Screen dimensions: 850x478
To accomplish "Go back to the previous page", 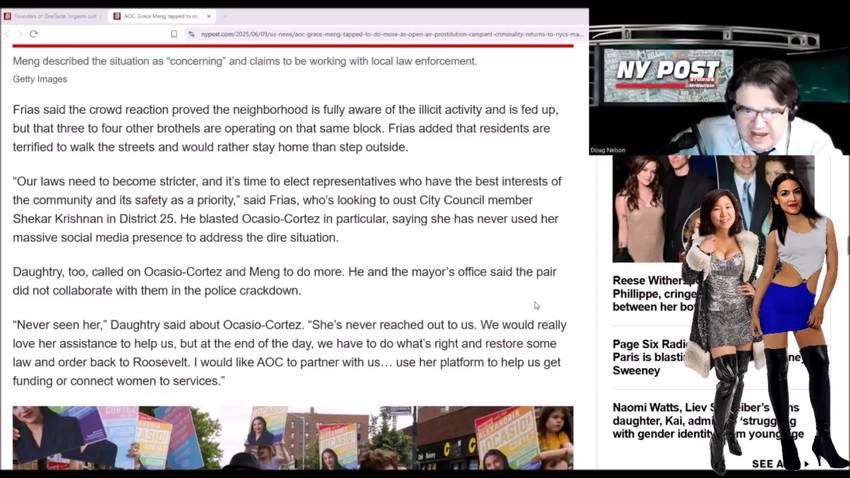I will point(7,34).
